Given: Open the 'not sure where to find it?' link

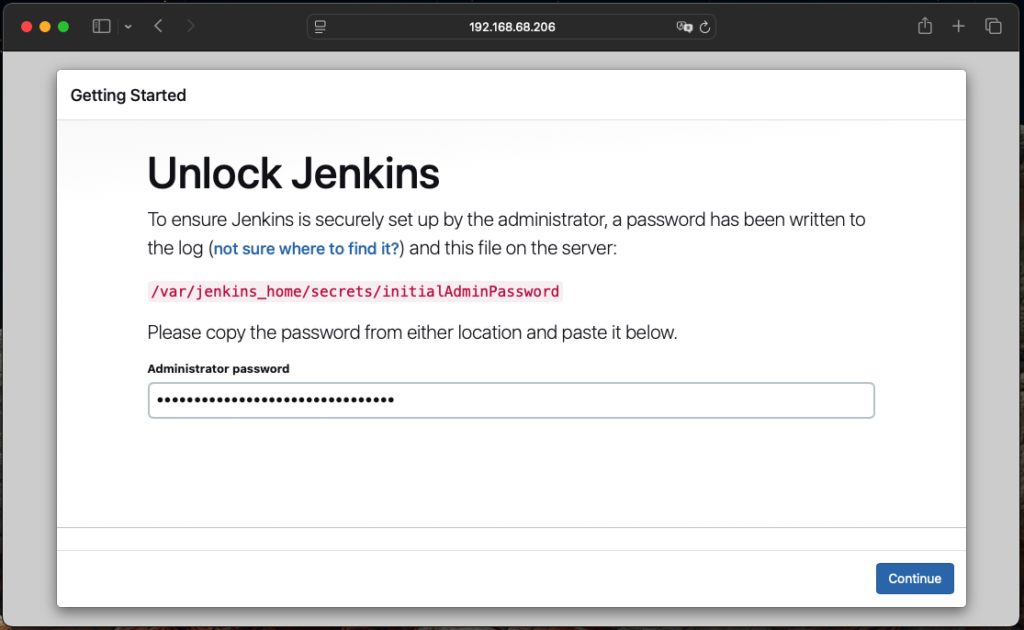Looking at the screenshot, I should click(x=306, y=249).
